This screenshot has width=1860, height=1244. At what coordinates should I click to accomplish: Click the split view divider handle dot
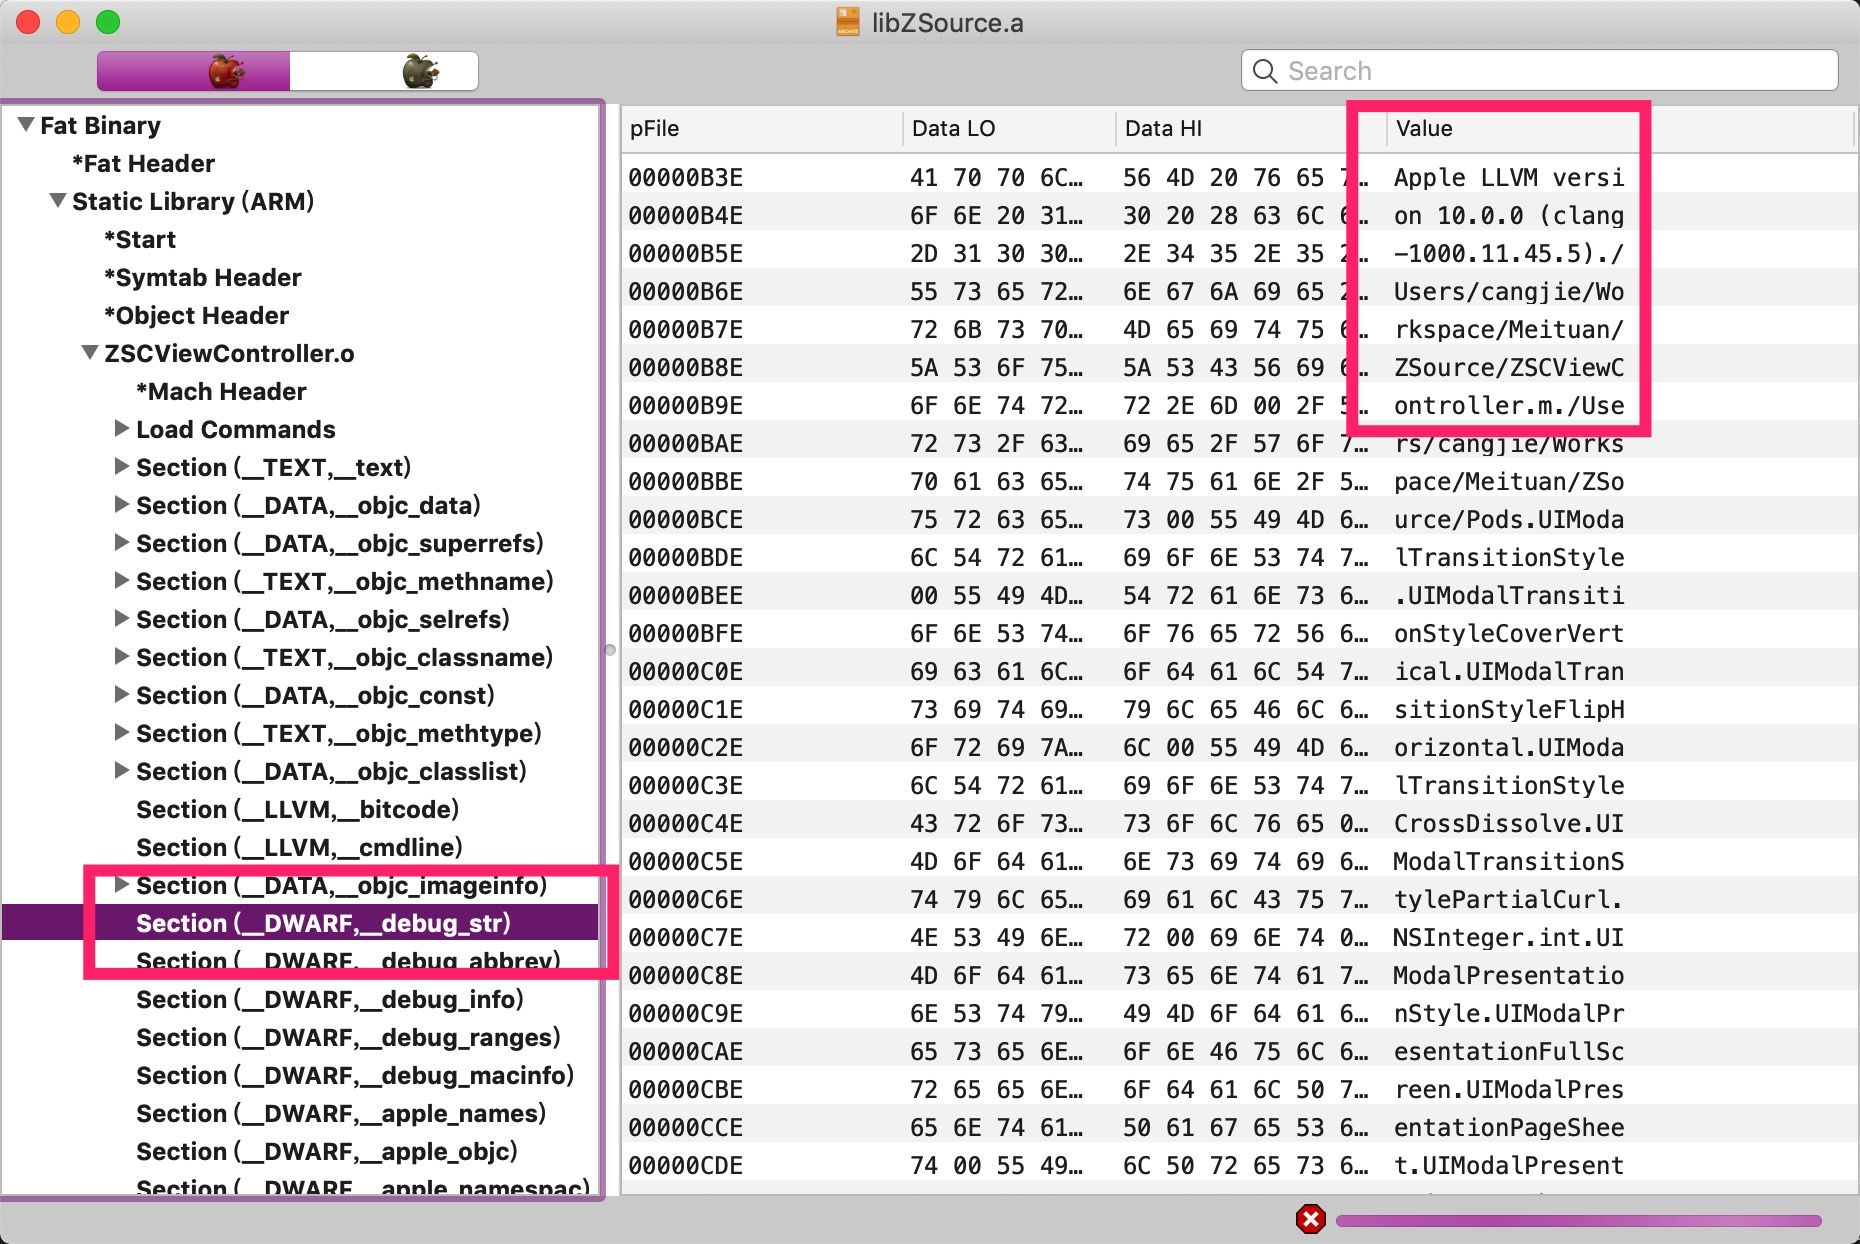610,650
